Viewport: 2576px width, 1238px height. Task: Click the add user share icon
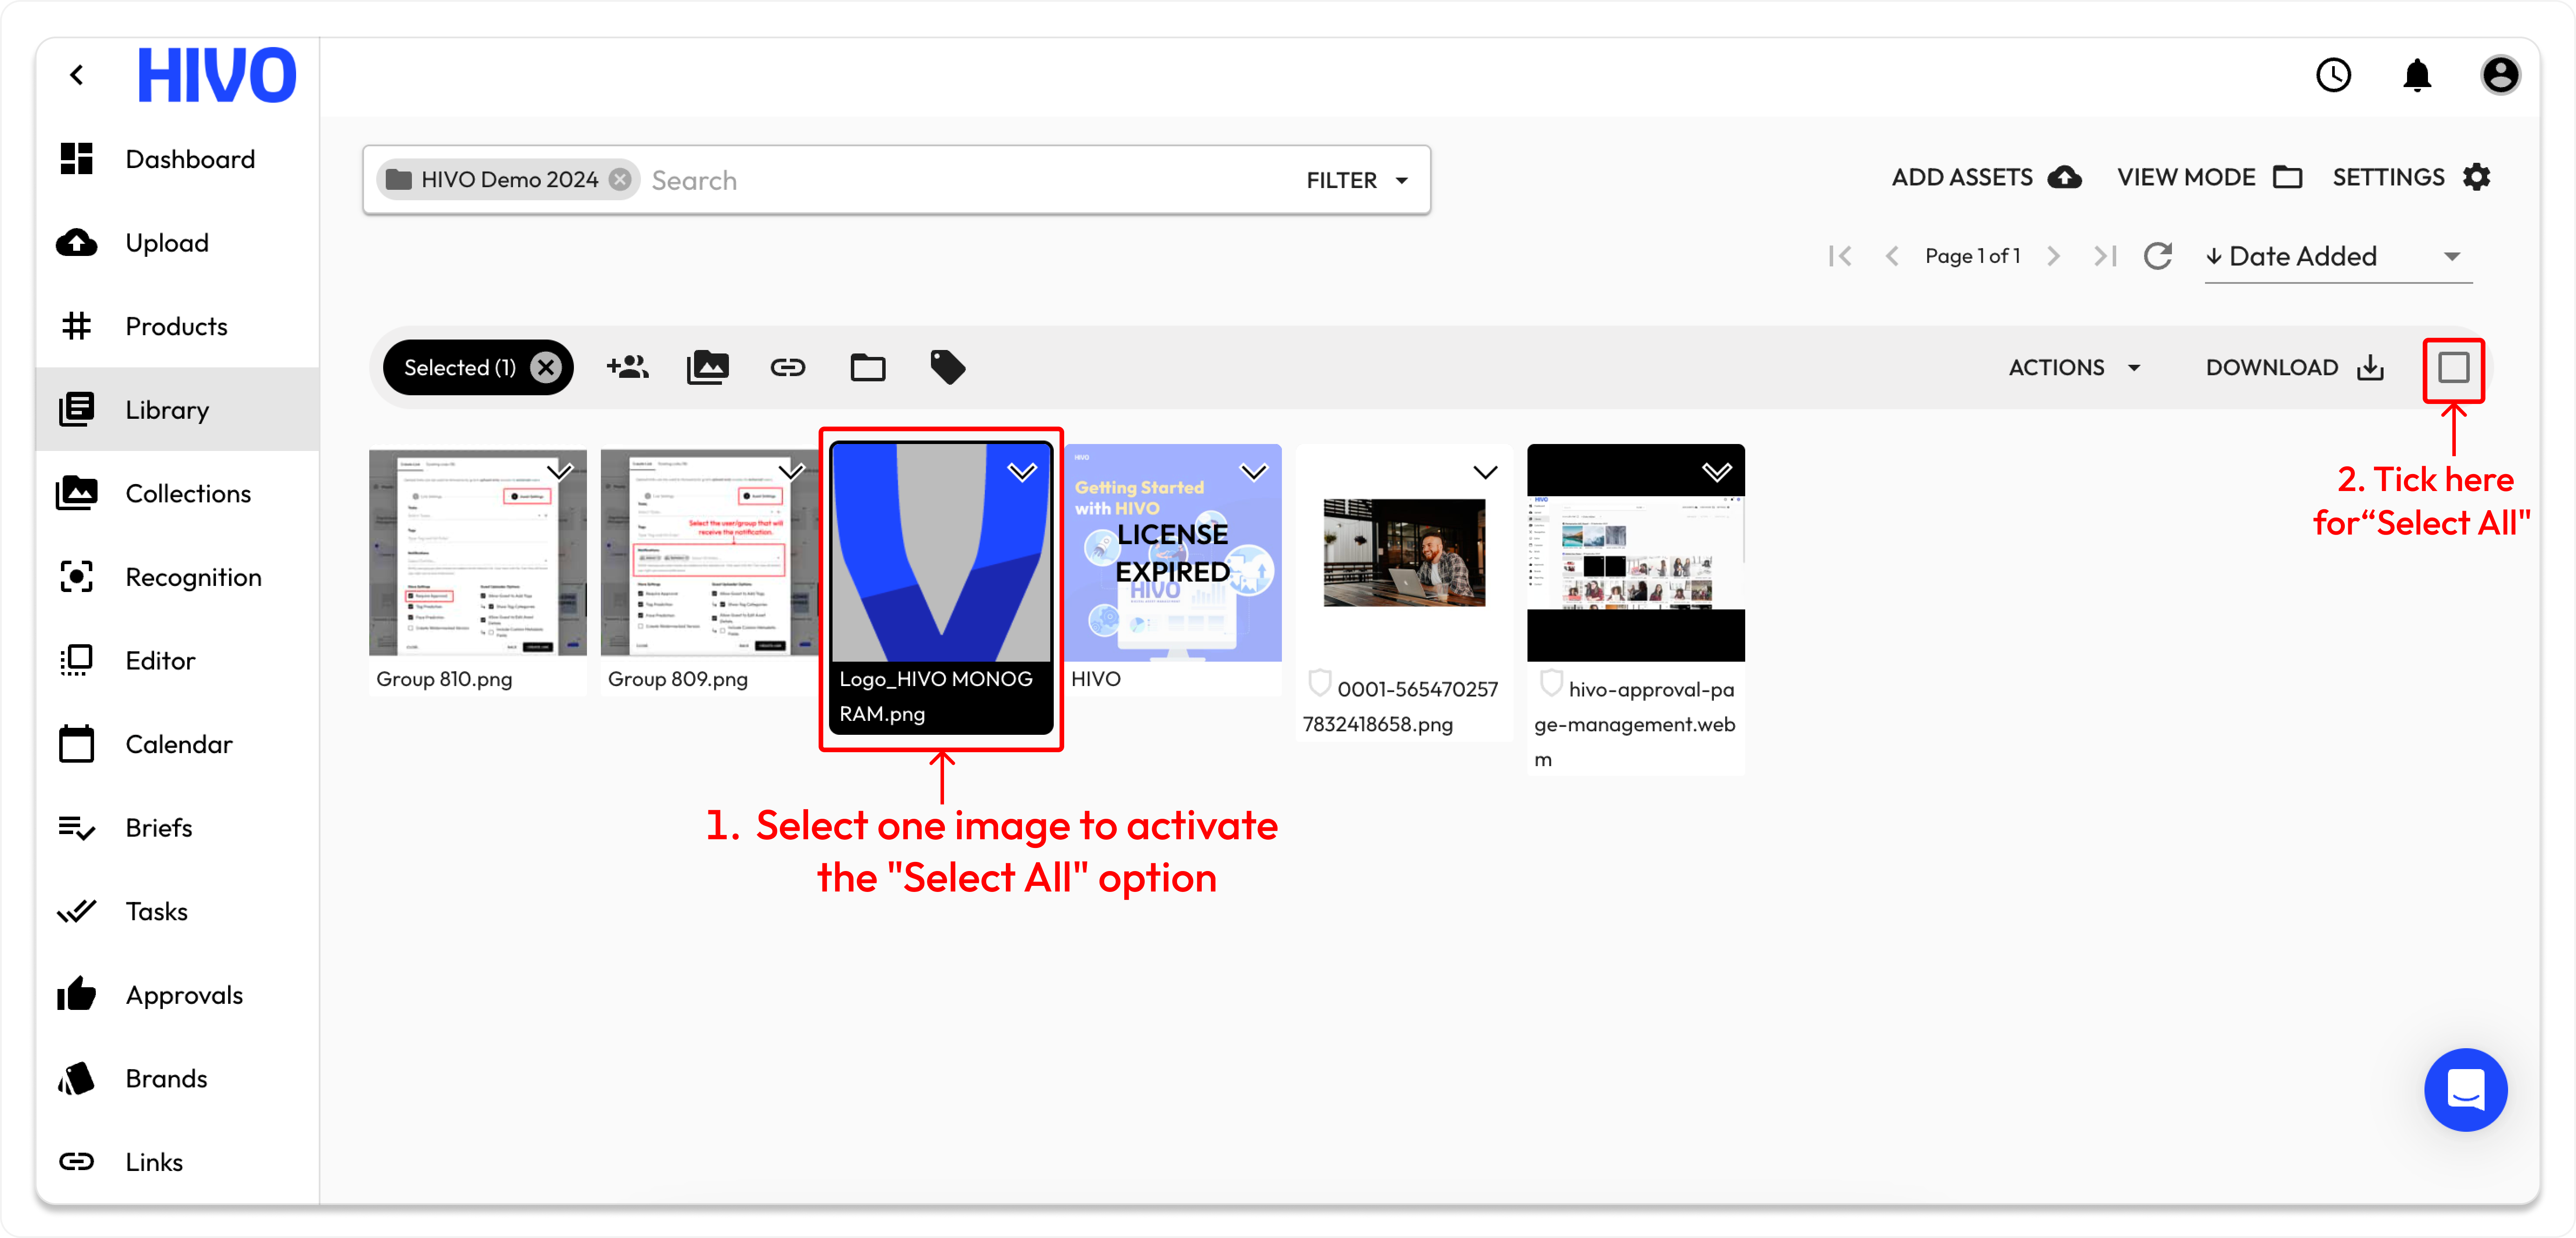pyautogui.click(x=627, y=367)
